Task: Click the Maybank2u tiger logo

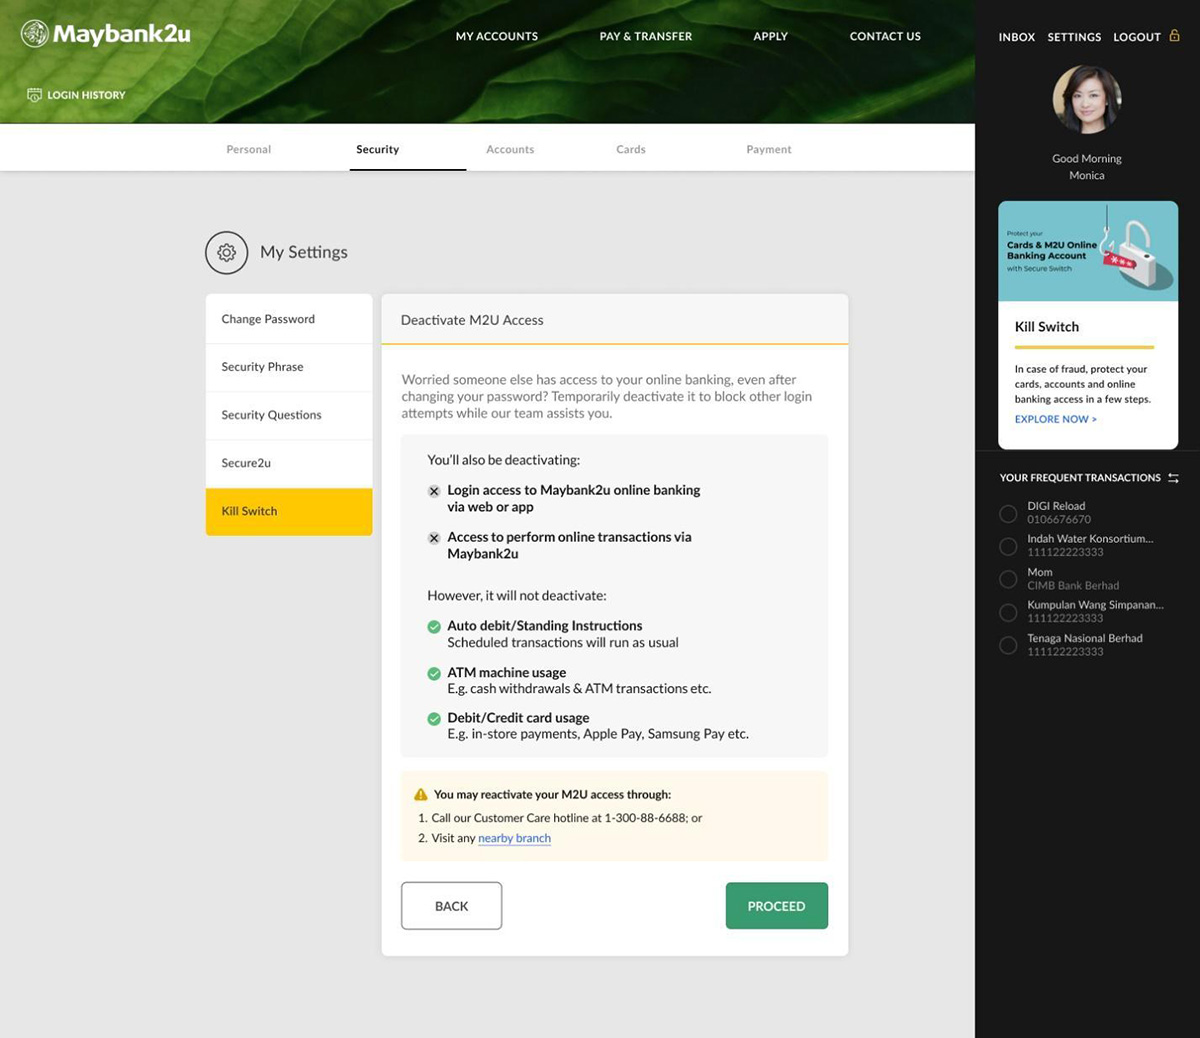Action: [x=35, y=34]
